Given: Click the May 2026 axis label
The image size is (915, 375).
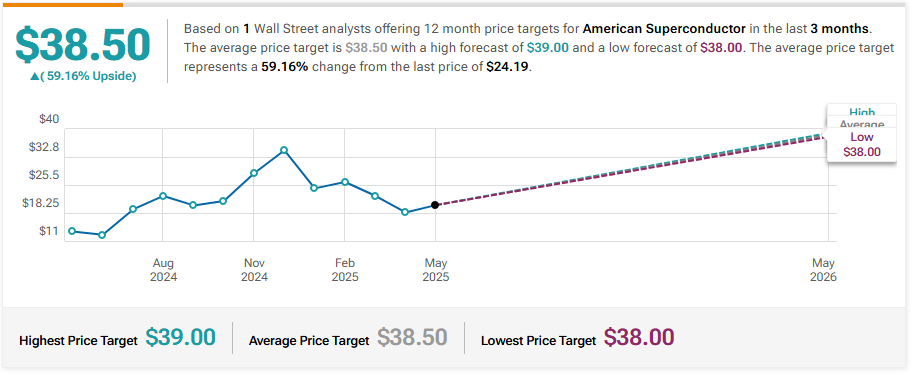Looking at the screenshot, I should coord(823,270).
